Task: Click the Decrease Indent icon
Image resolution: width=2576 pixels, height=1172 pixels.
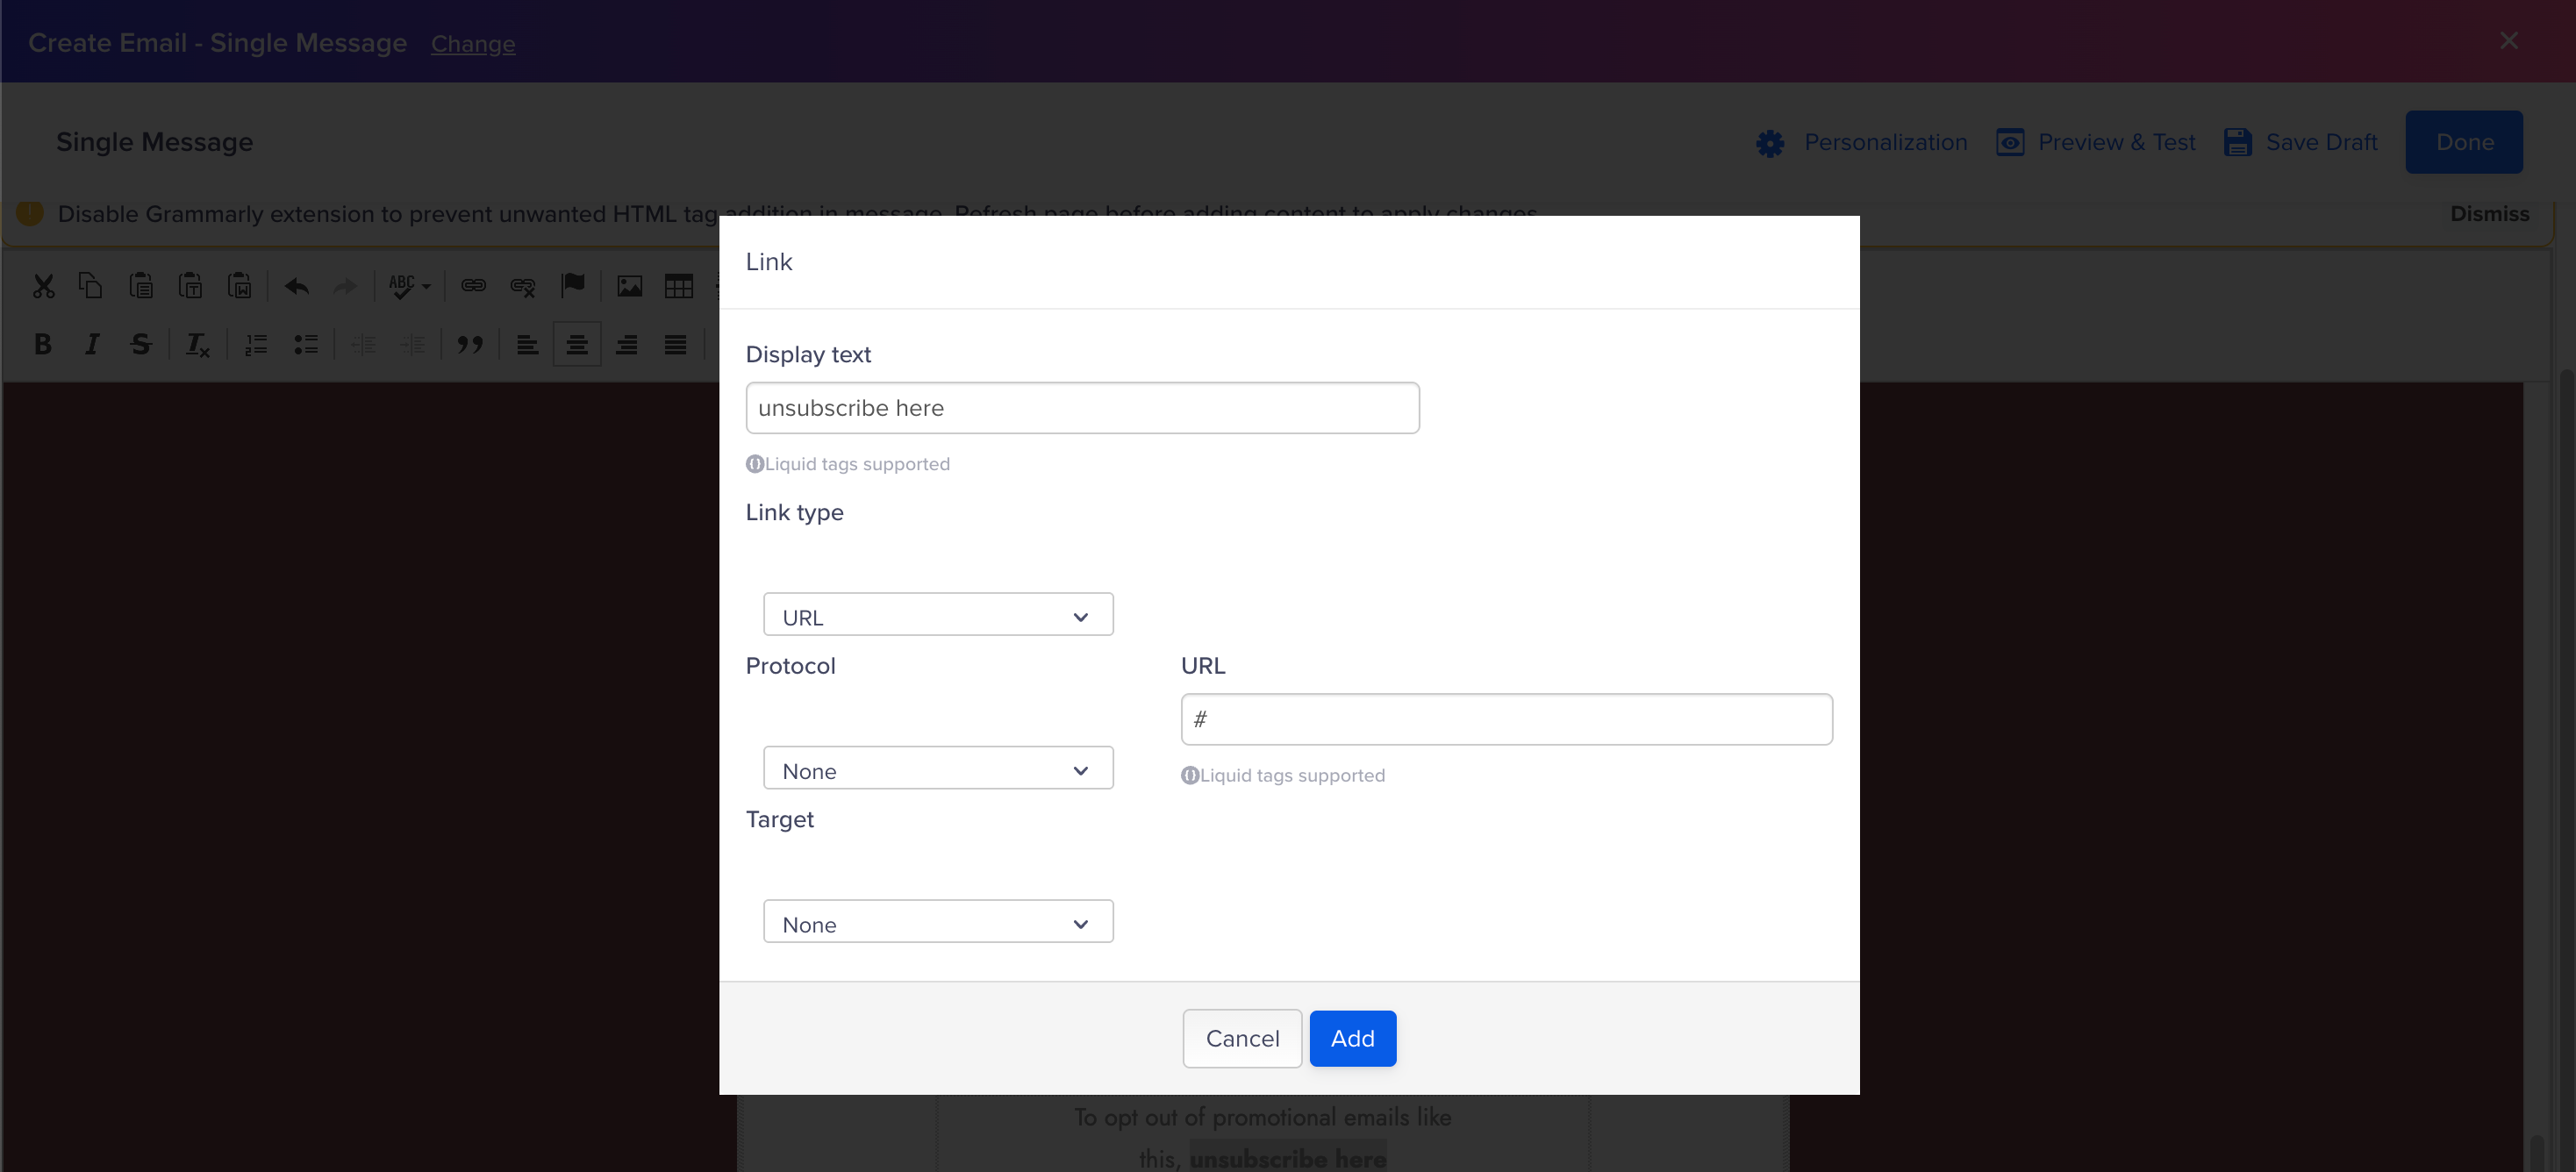Action: pos(363,344)
